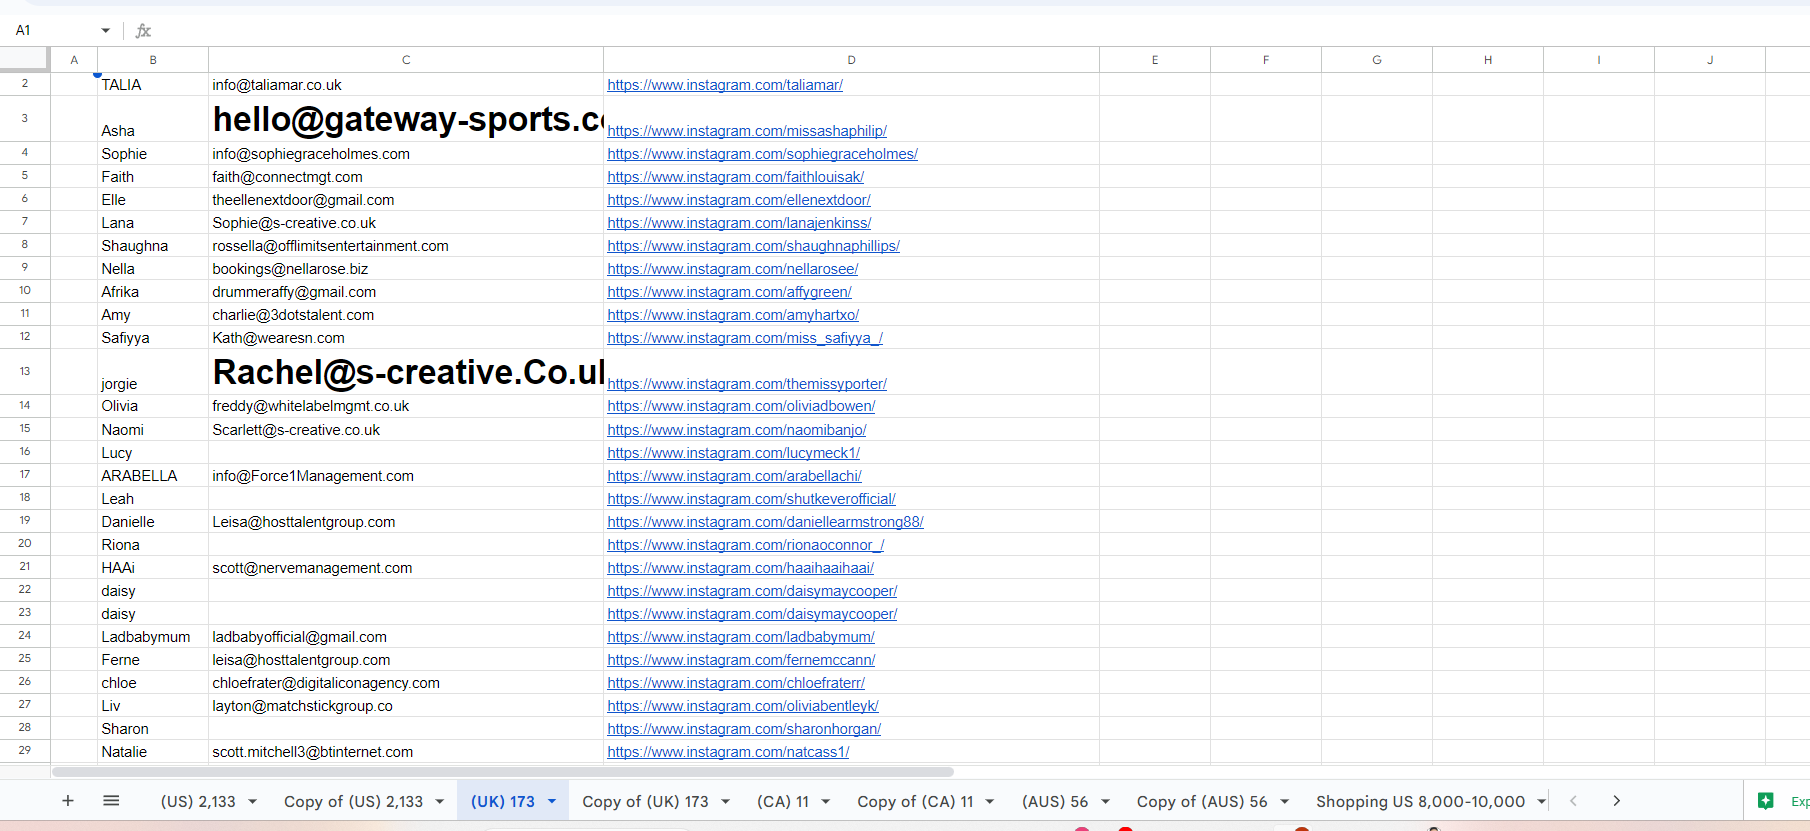The width and height of the screenshot is (1810, 831).
Task: Open the (AUS) 56 tab menu arrow
Action: point(1105,802)
